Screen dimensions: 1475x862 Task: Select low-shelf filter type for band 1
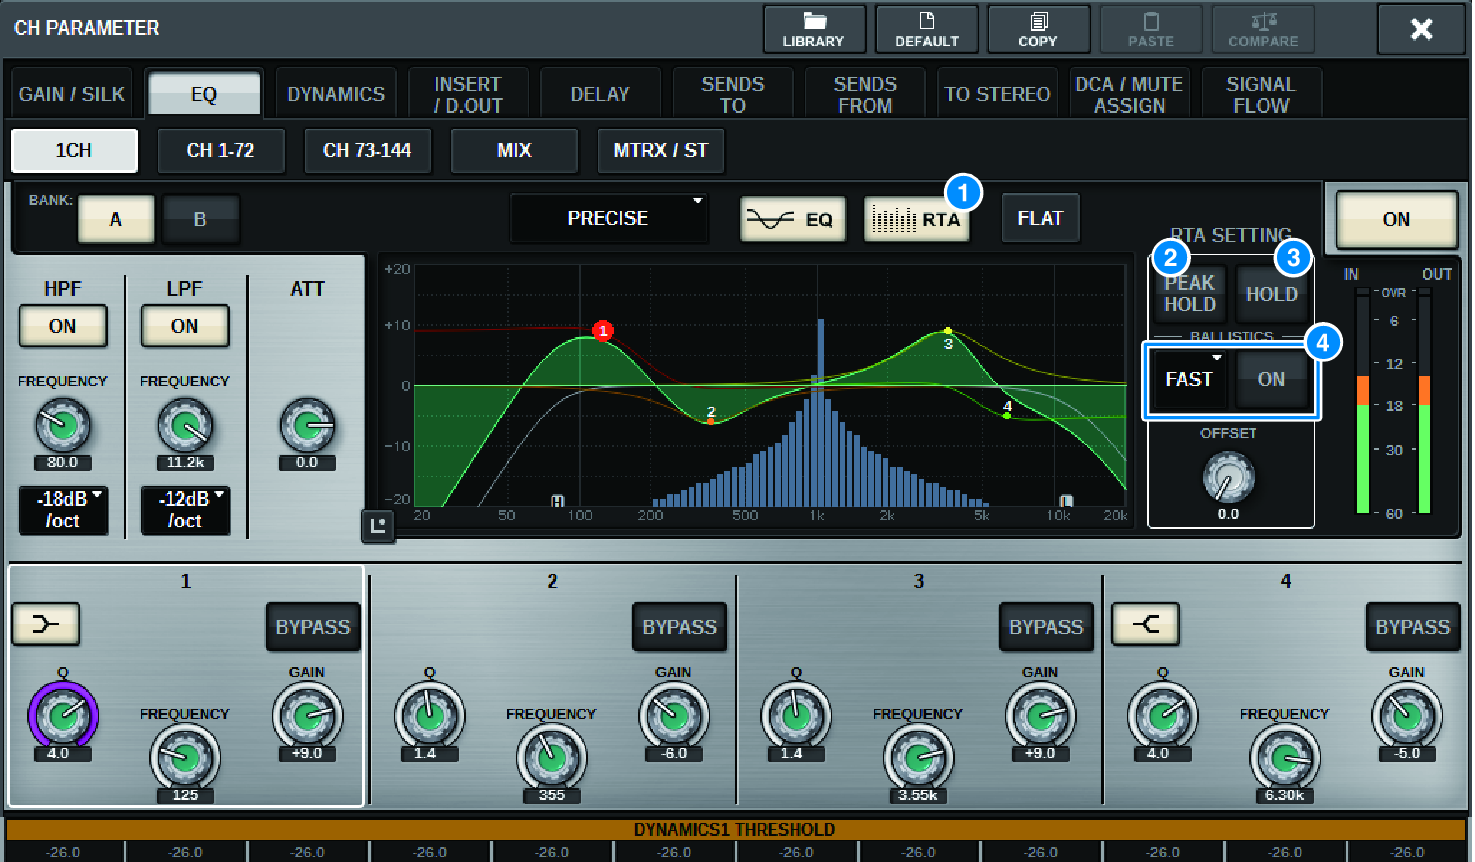pos(45,624)
